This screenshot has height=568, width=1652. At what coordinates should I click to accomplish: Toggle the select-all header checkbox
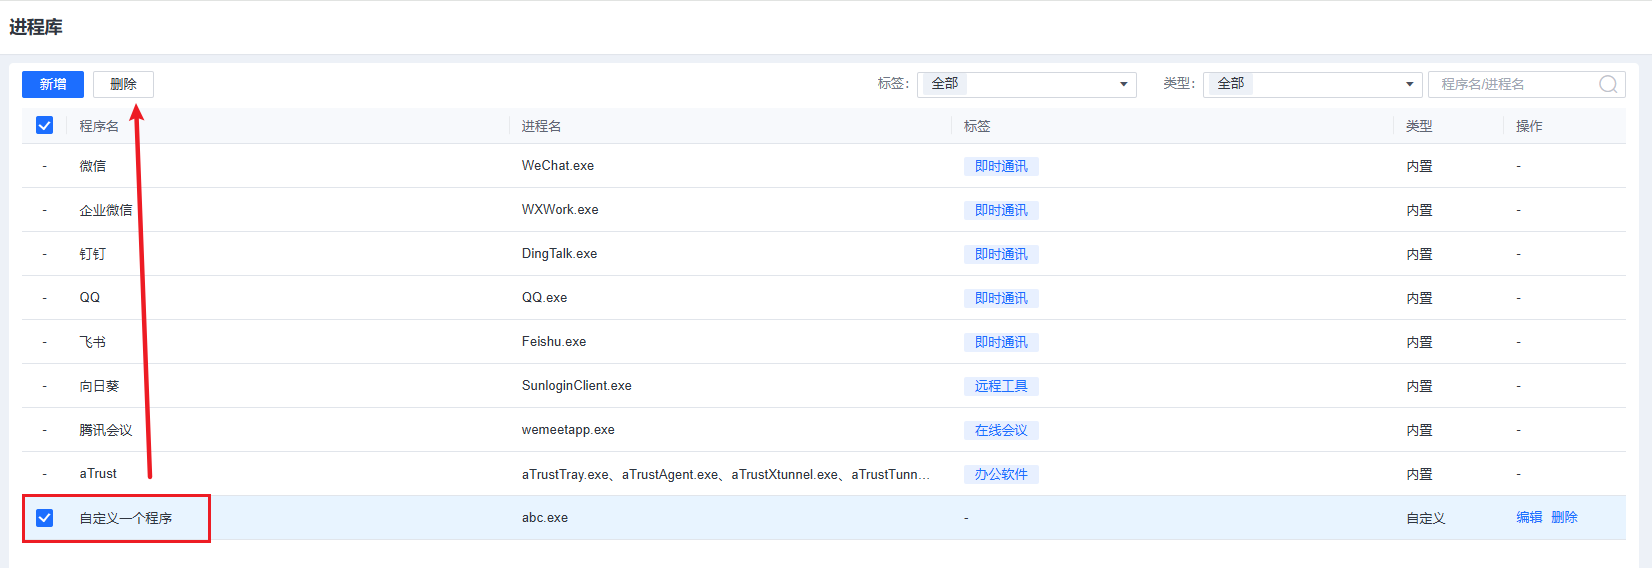pyautogui.click(x=44, y=125)
